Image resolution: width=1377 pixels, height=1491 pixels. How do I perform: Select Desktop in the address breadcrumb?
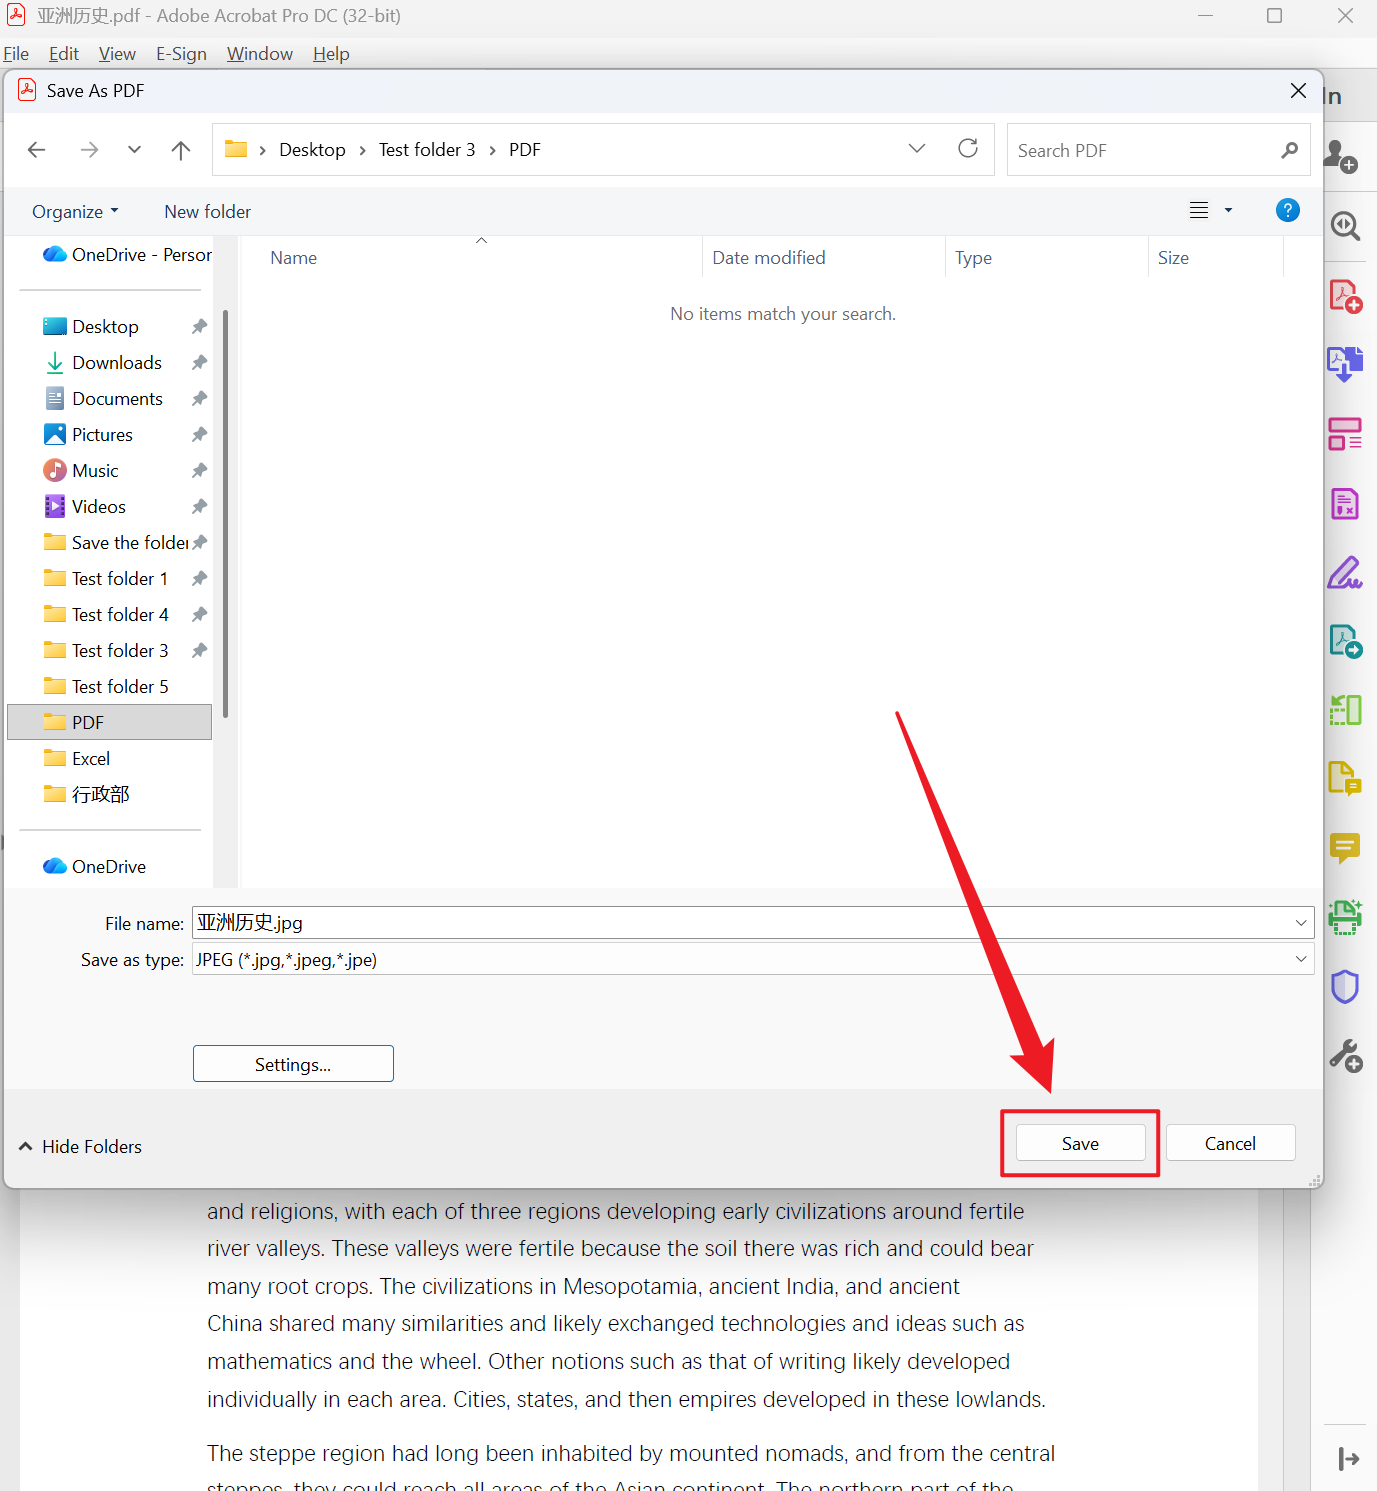tap(312, 150)
